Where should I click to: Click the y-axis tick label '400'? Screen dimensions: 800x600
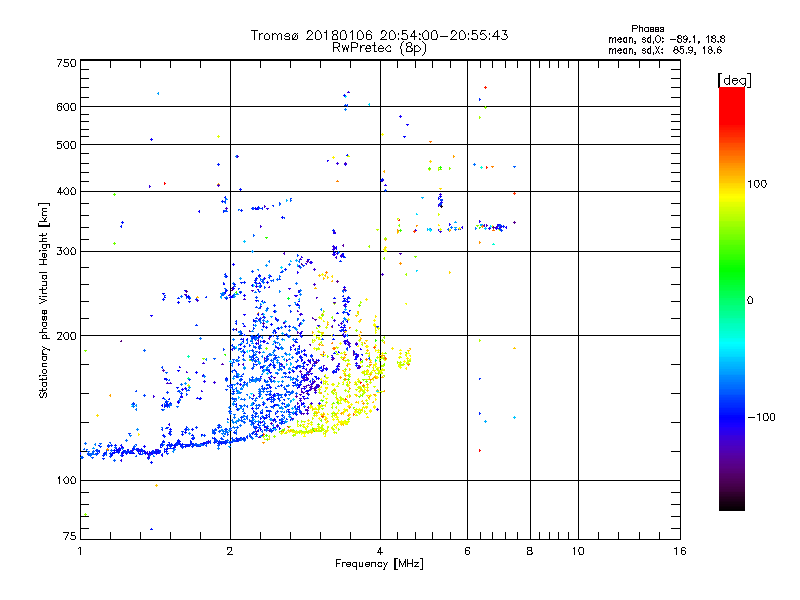[x=67, y=192]
